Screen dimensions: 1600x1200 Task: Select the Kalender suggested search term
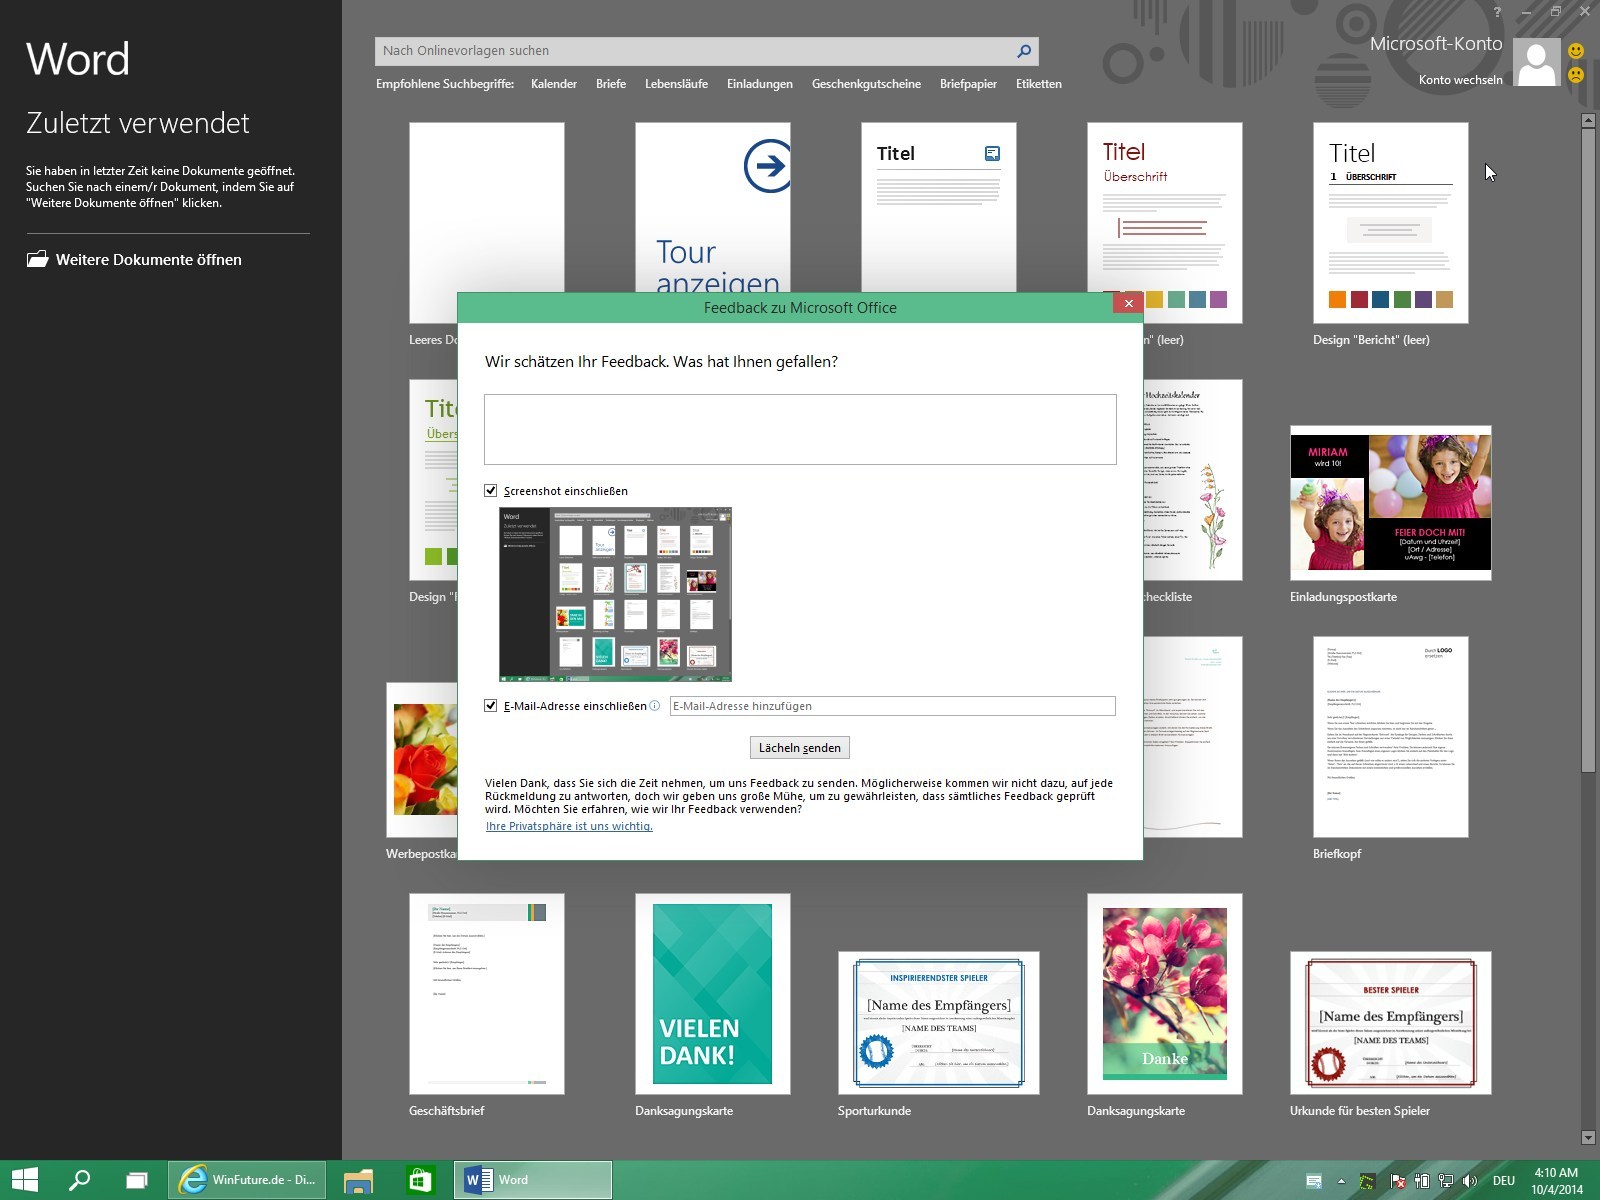pyautogui.click(x=553, y=84)
